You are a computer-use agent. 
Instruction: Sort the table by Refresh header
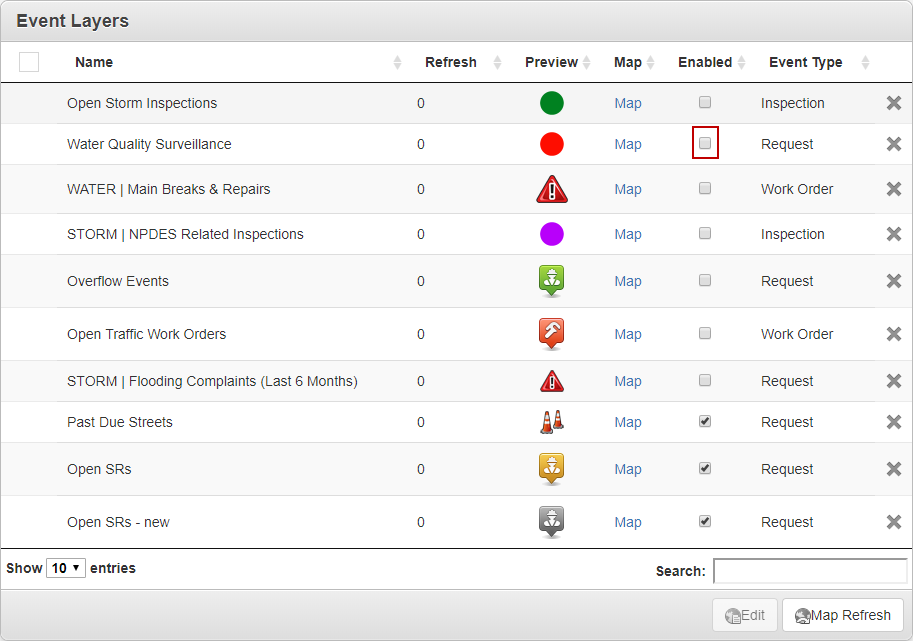(x=450, y=62)
